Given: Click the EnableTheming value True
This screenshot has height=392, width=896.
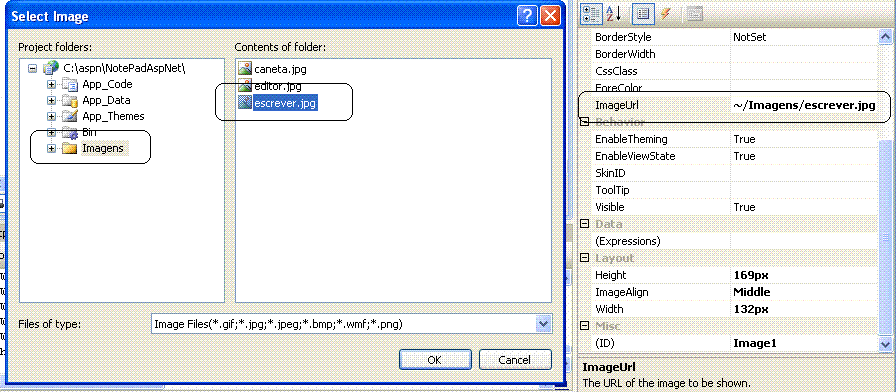Looking at the screenshot, I should [745, 139].
